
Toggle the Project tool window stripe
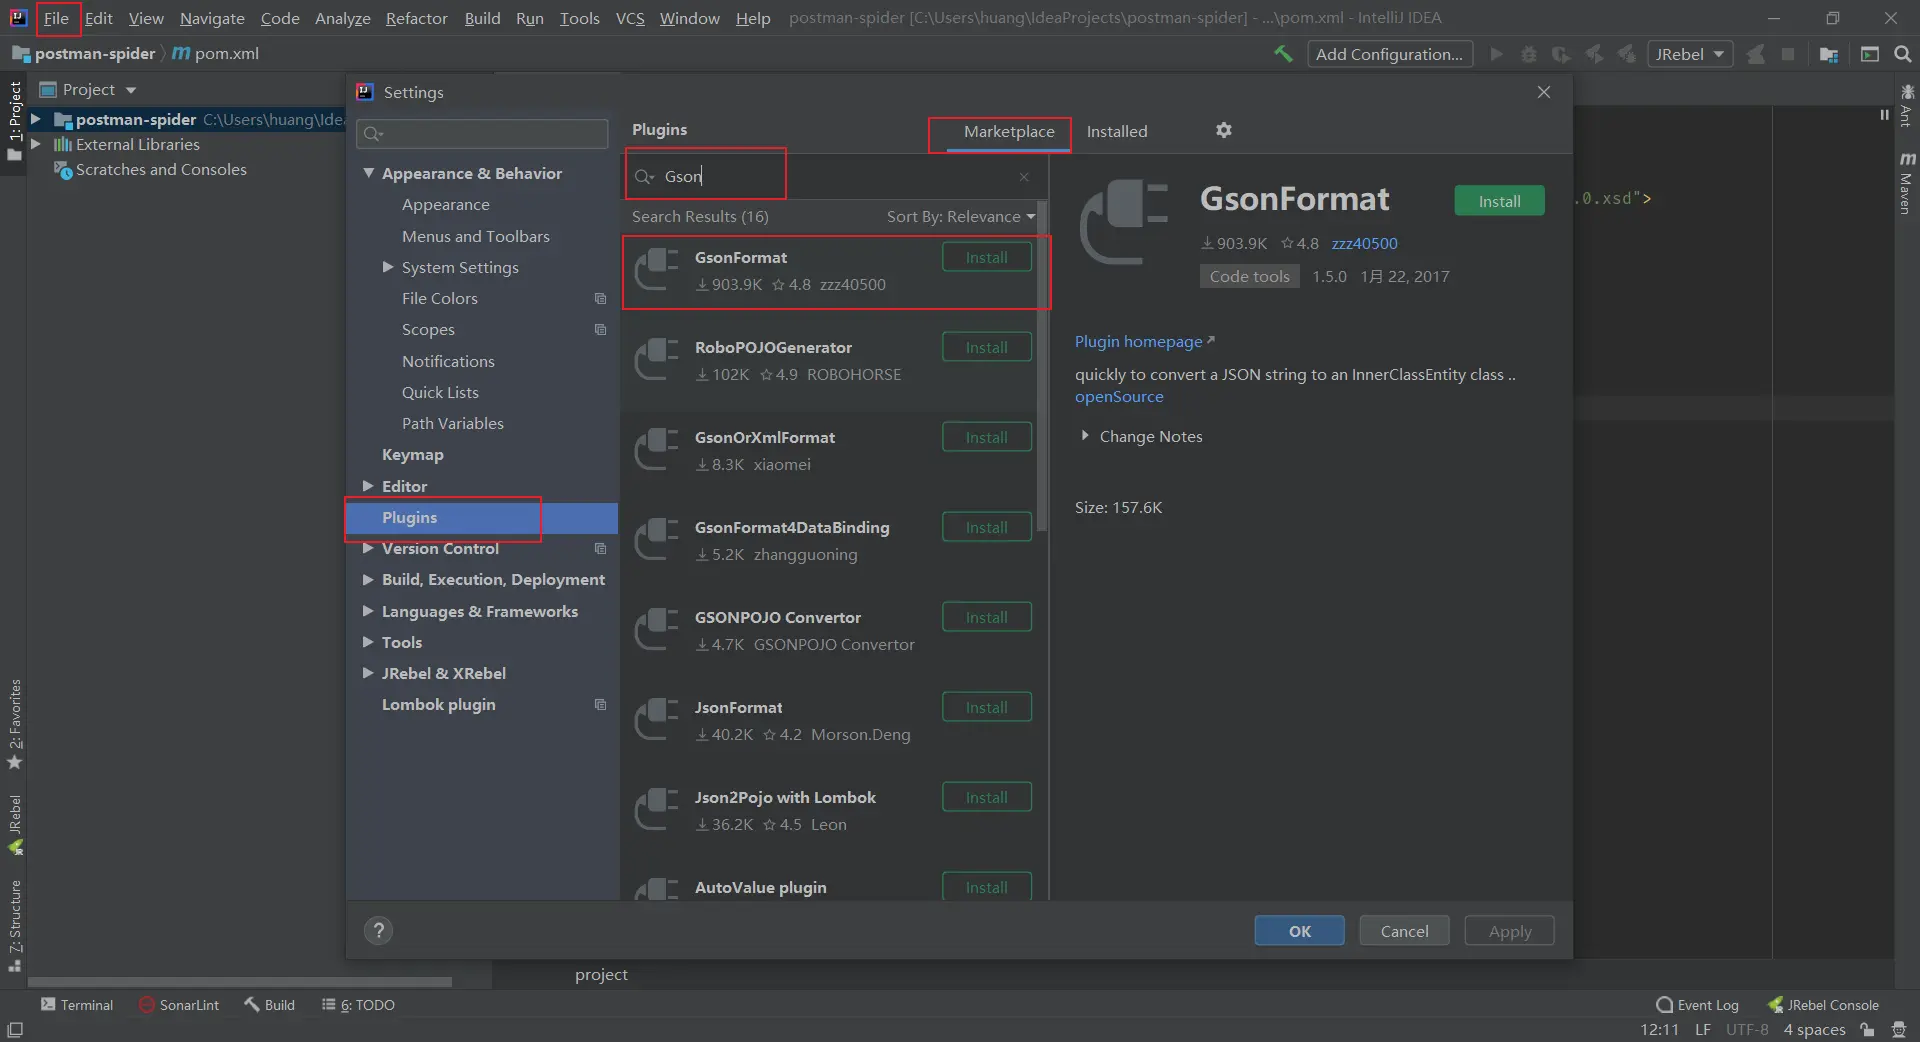[x=15, y=121]
